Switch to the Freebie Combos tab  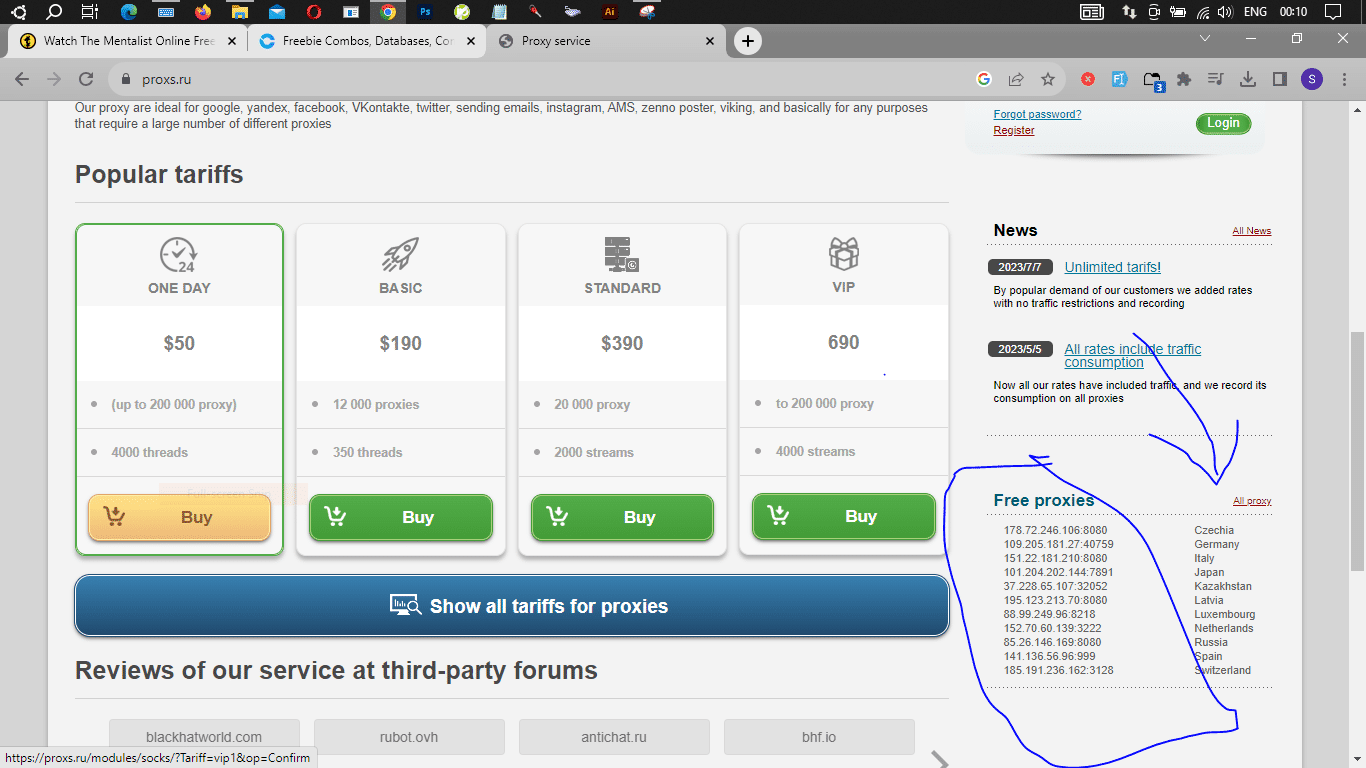[x=366, y=41]
